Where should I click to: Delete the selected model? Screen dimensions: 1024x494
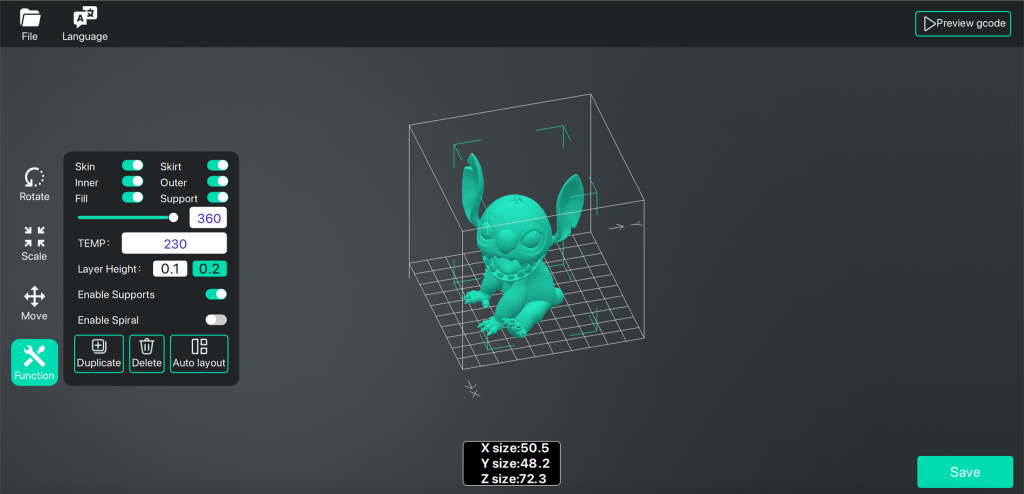pos(147,354)
